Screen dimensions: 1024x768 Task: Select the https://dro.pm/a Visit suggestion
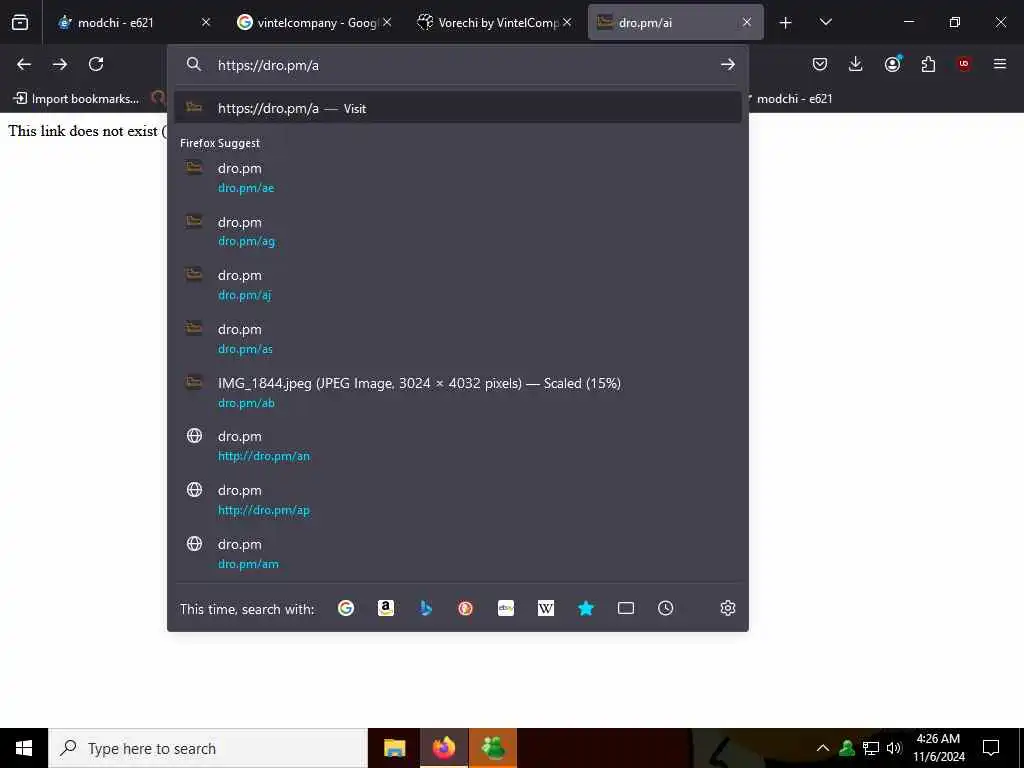pos(458,108)
